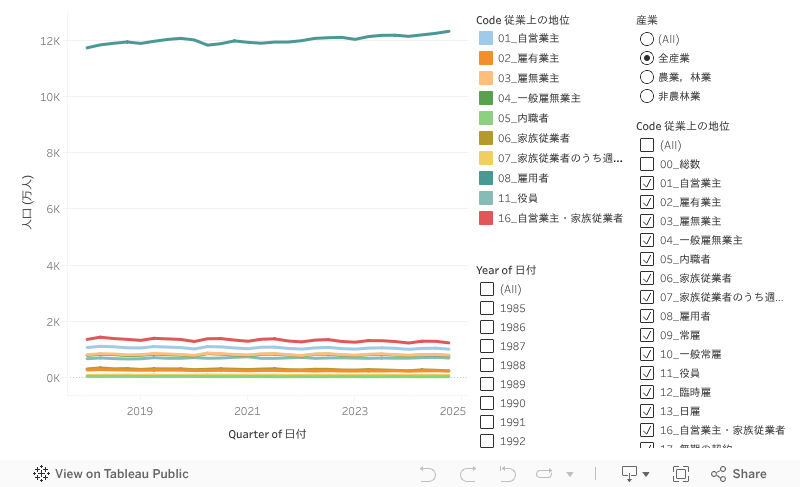Check the 00_総数 filter checkbox

(x=647, y=164)
